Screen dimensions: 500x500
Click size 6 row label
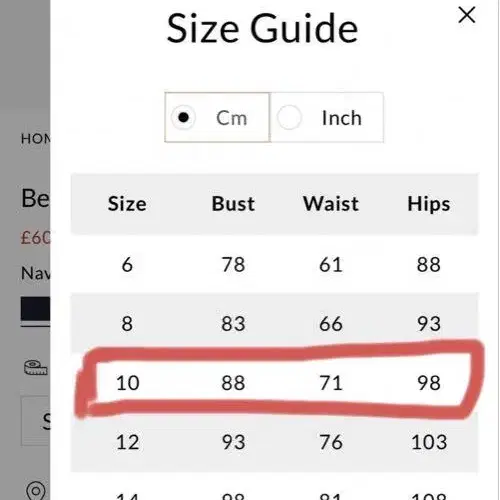pos(127,265)
